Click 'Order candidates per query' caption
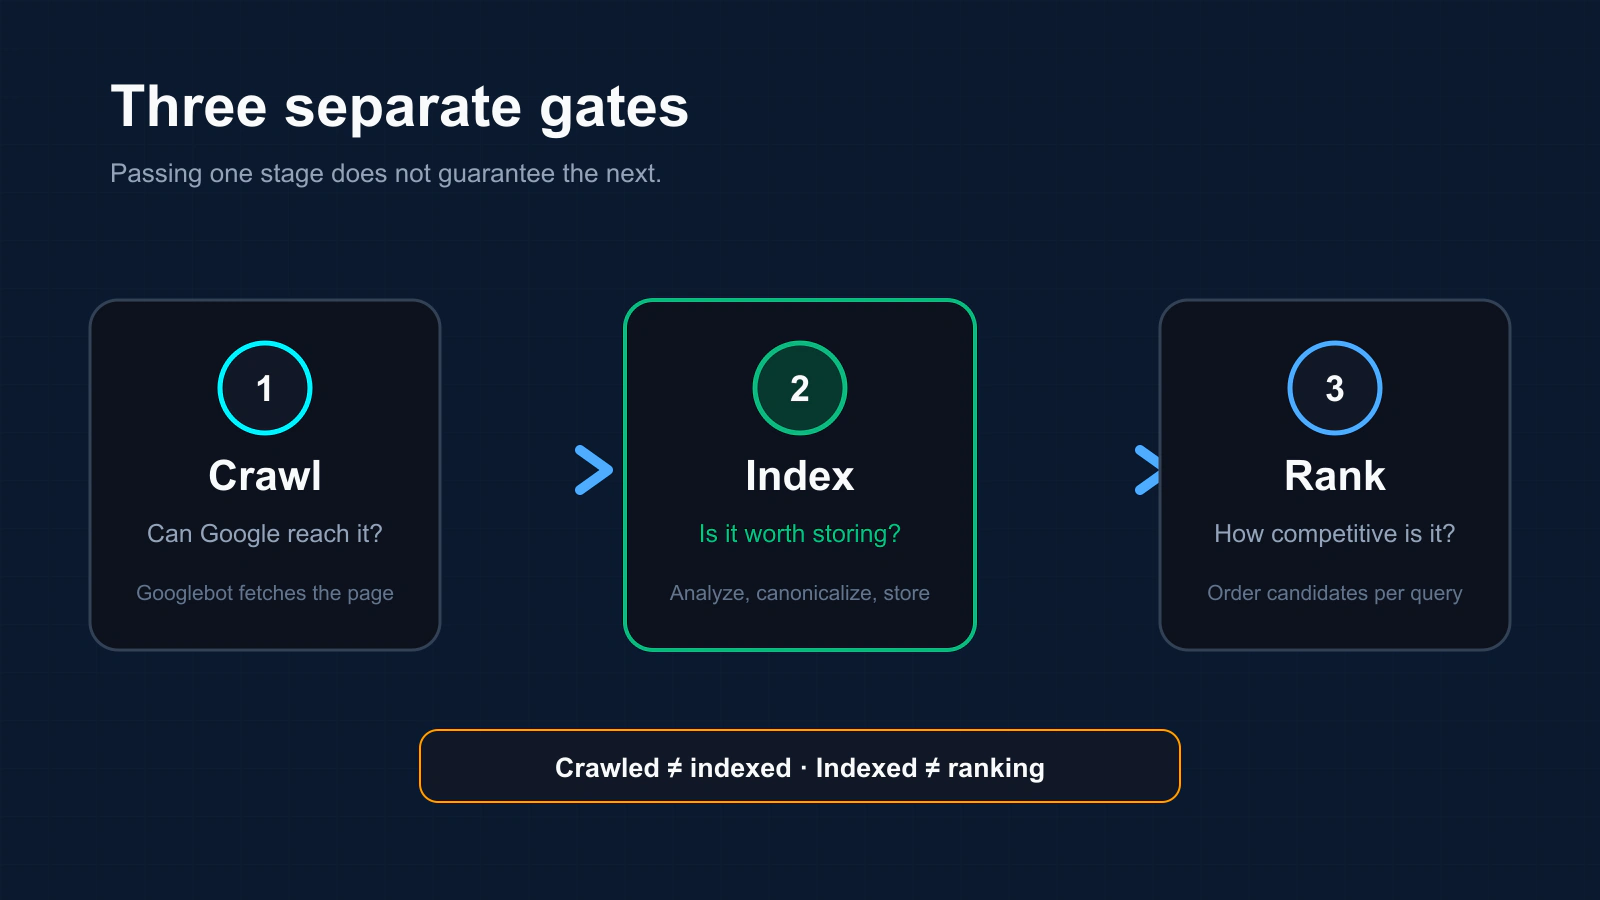Viewport: 1600px width, 900px height. pyautogui.click(x=1335, y=593)
